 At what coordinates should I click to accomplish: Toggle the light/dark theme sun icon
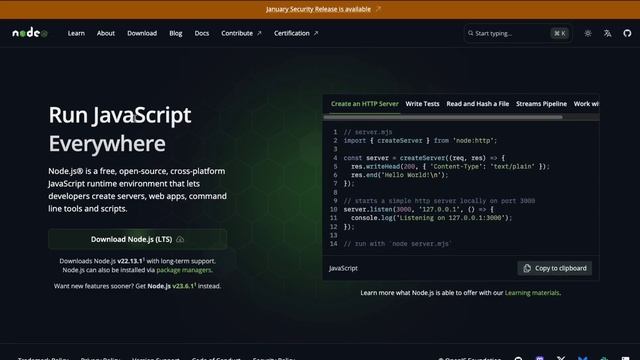(588, 33)
